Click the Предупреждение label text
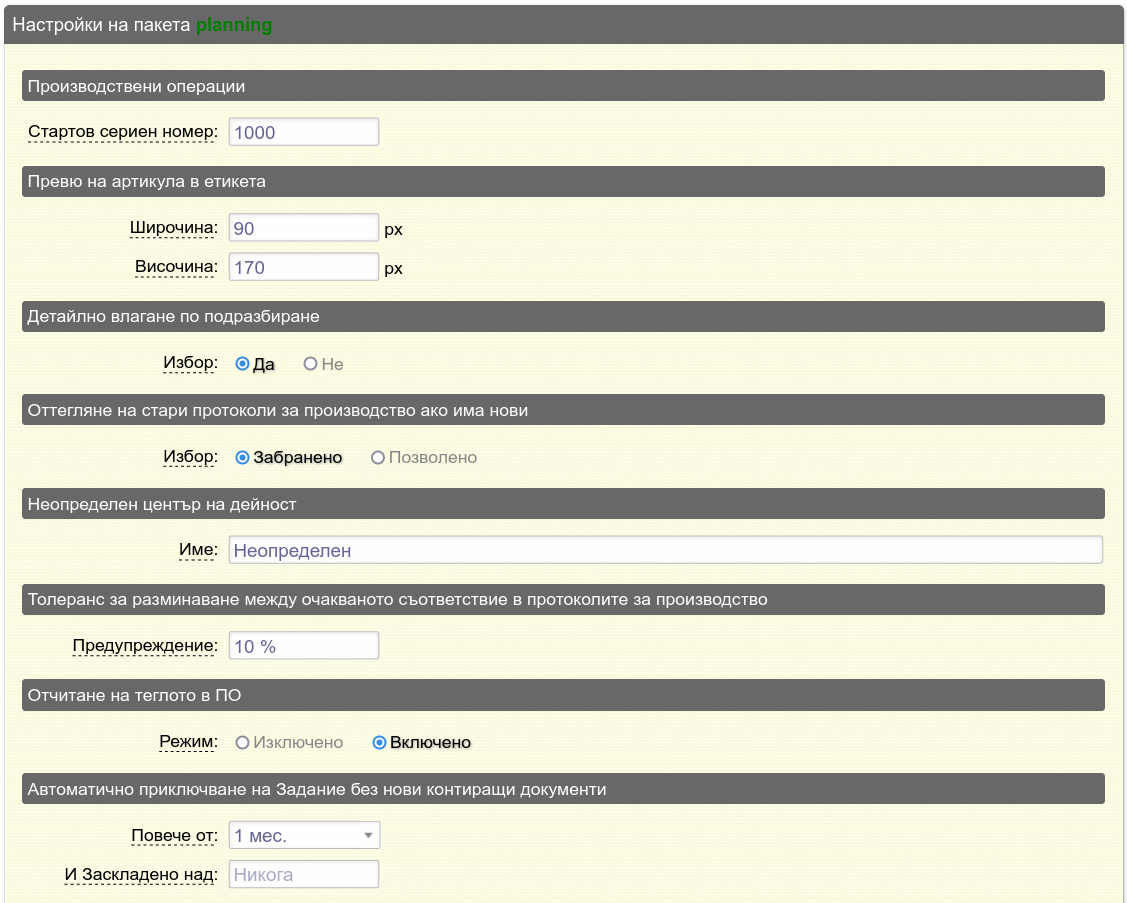The width and height of the screenshot is (1127, 903). coord(145,646)
